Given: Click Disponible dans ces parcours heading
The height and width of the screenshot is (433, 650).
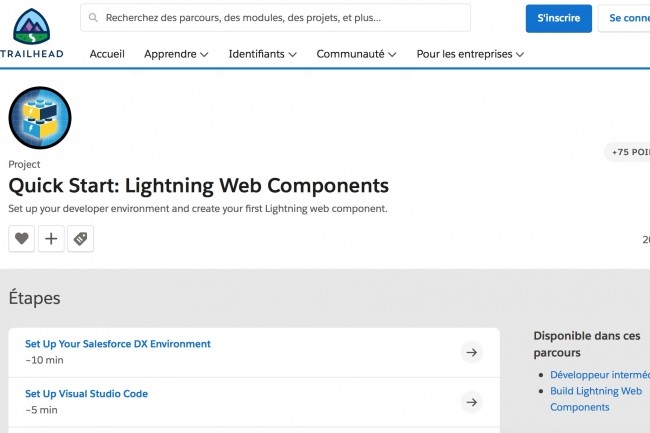Looking at the screenshot, I should 587,344.
